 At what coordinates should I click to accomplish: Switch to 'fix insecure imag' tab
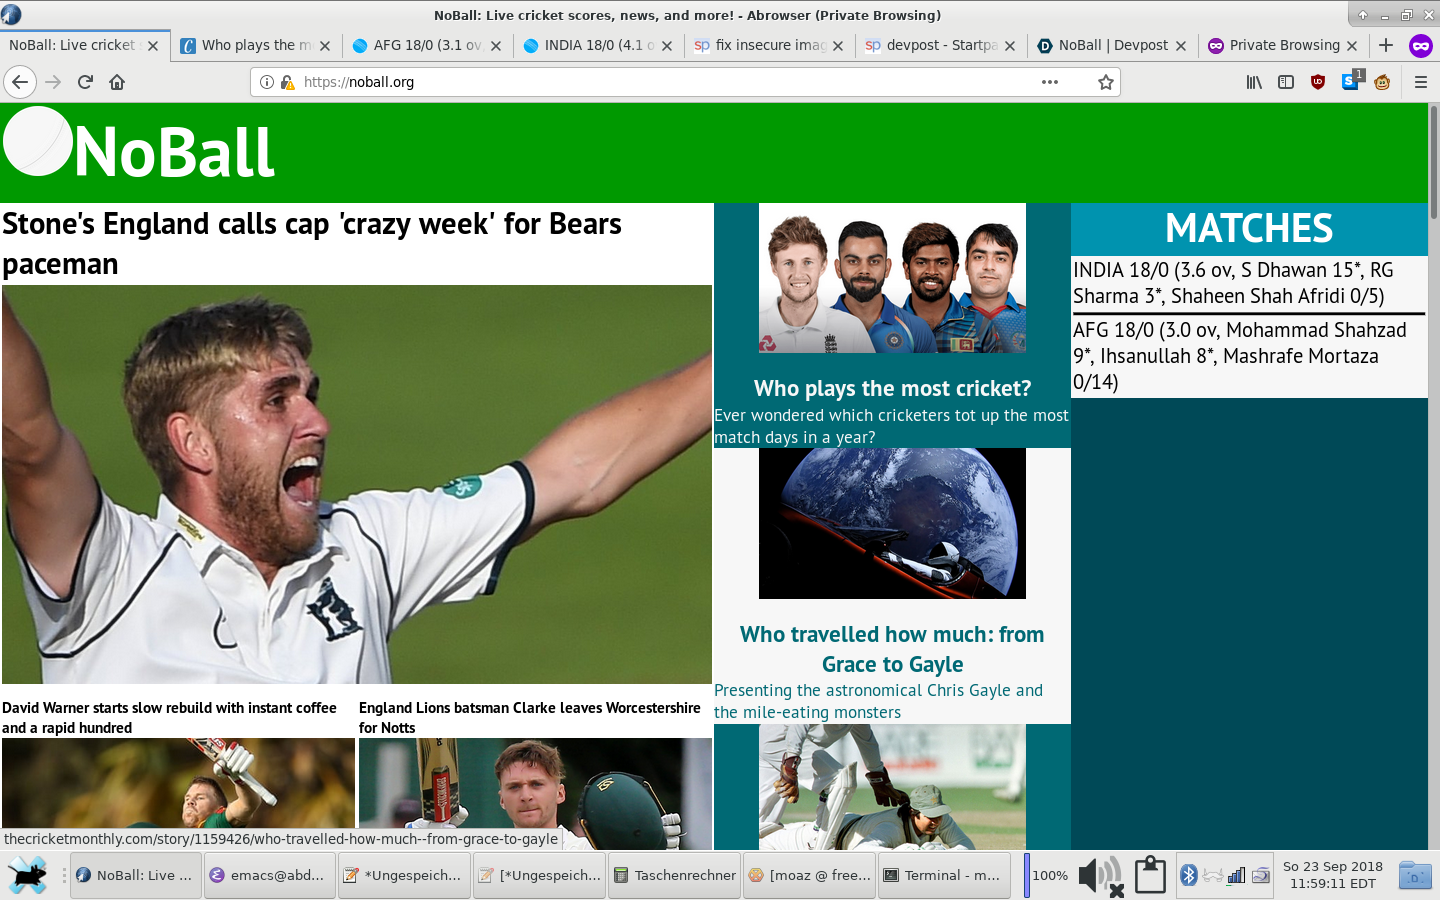pyautogui.click(x=769, y=45)
